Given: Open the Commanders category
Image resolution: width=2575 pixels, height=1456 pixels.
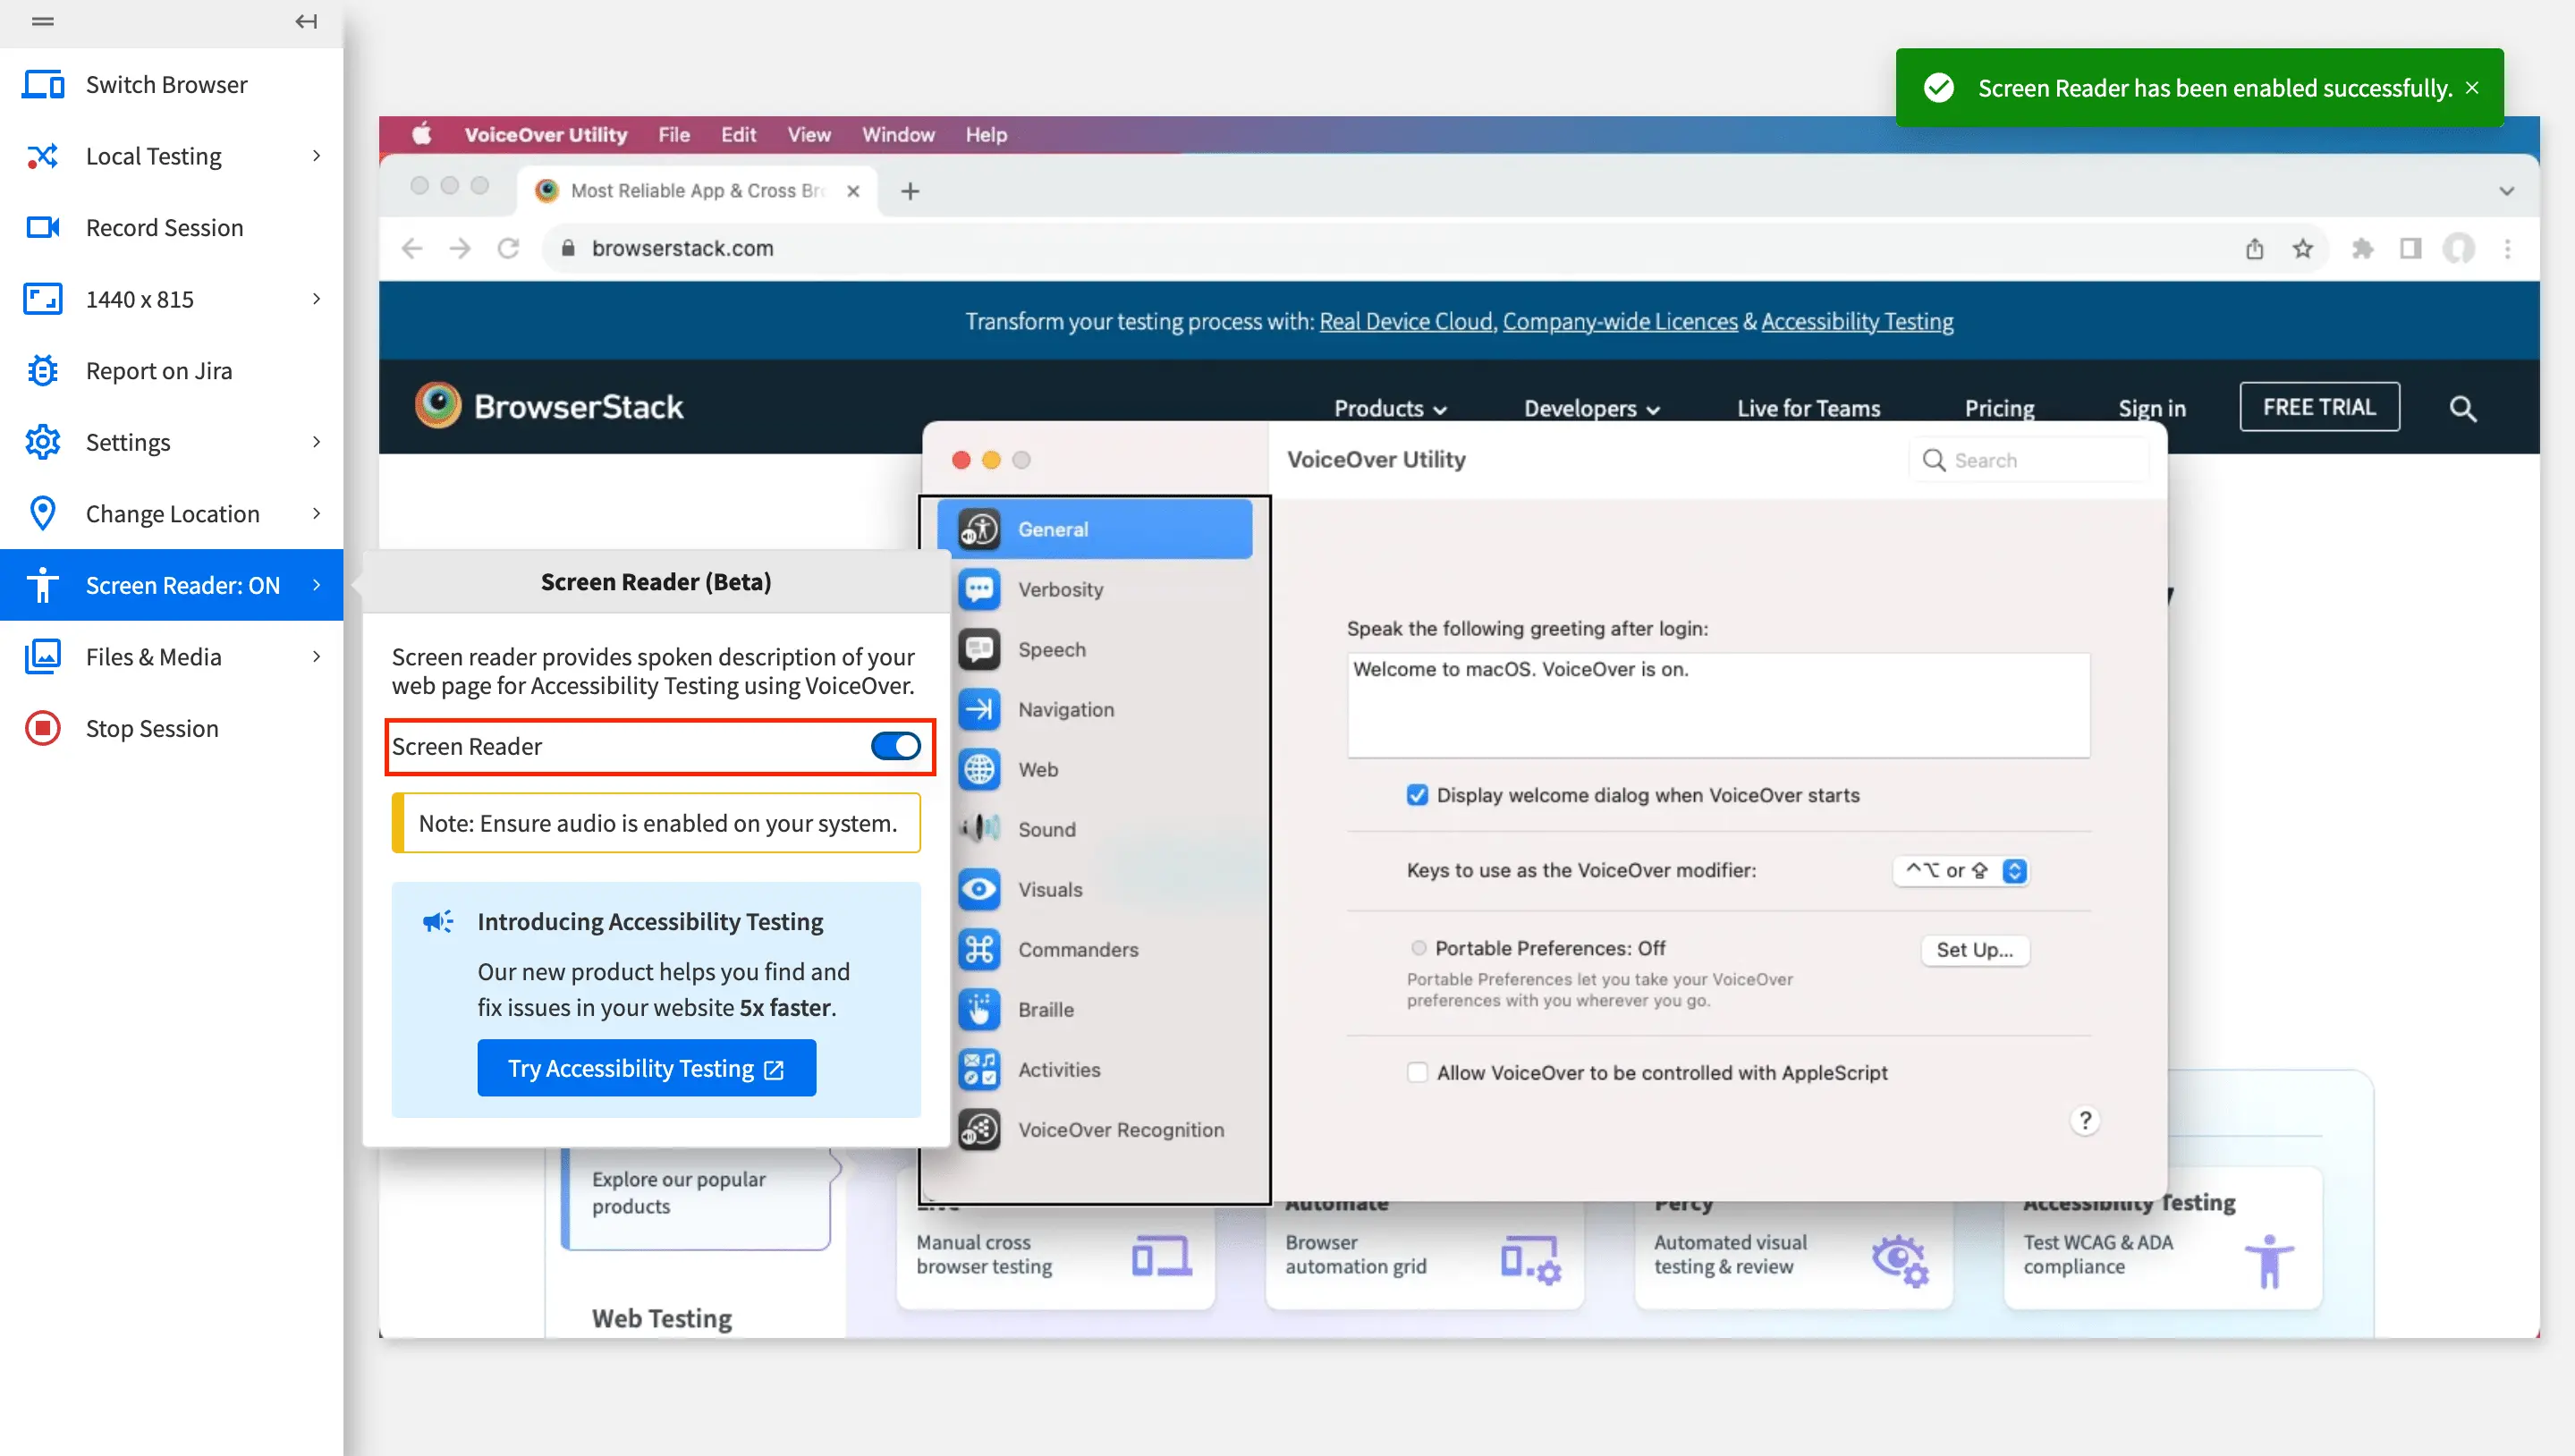Looking at the screenshot, I should click(x=1077, y=949).
